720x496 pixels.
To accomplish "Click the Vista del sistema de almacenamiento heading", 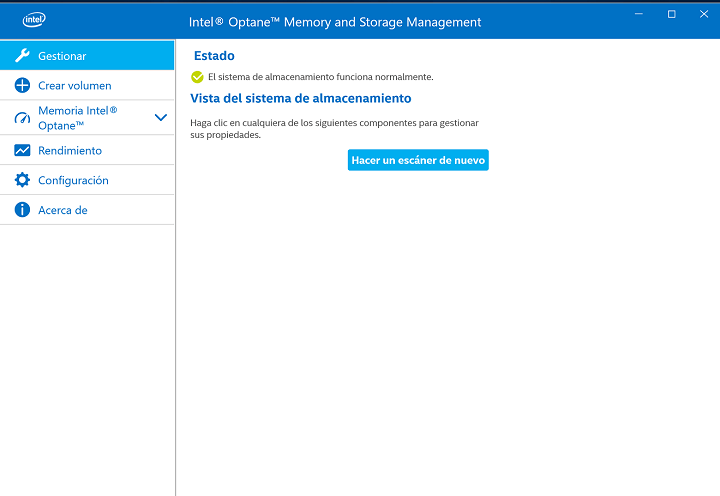I will [300, 99].
